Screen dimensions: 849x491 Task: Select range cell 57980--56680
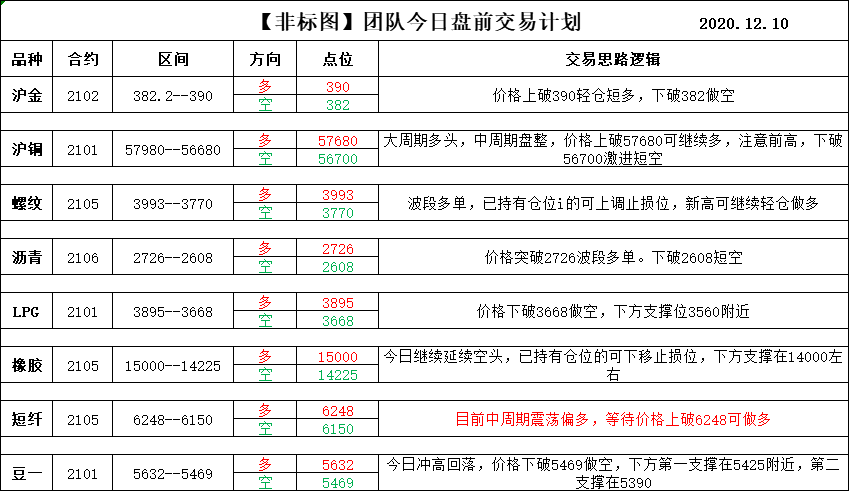(173, 149)
